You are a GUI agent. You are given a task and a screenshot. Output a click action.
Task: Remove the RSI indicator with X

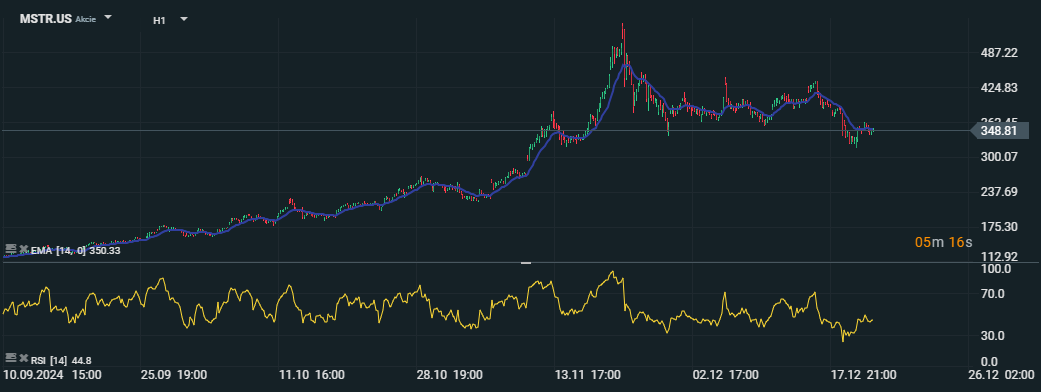23,360
